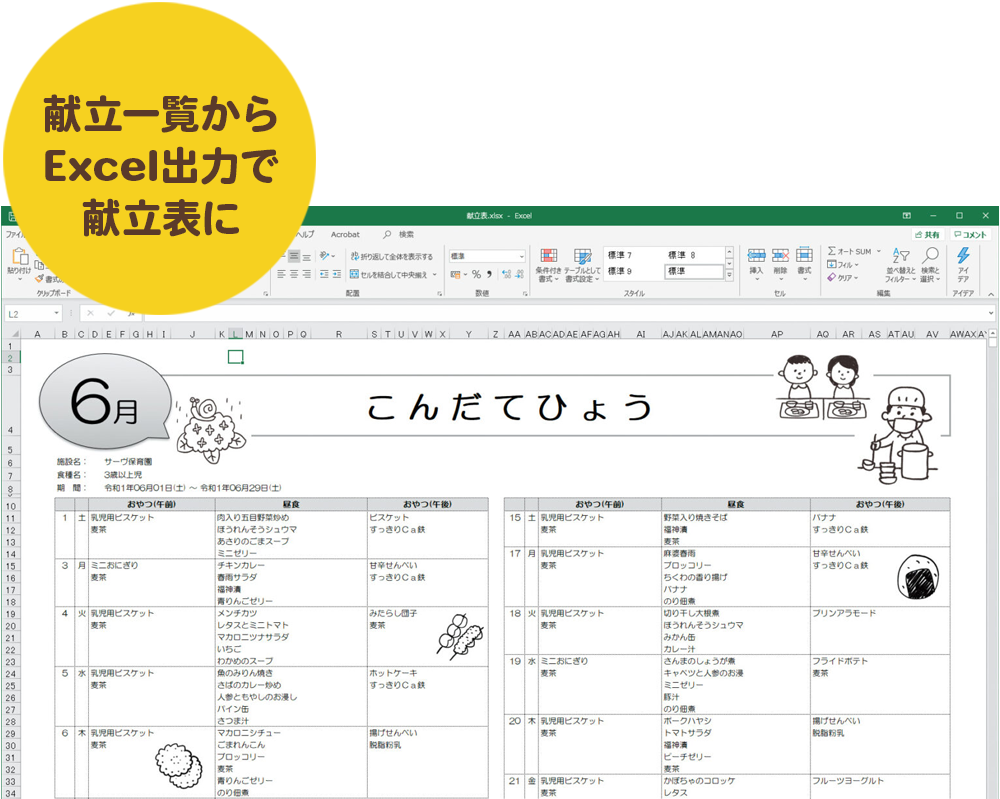Click the Delete cells (削除) icon
1000x799 pixels.
point(780,257)
